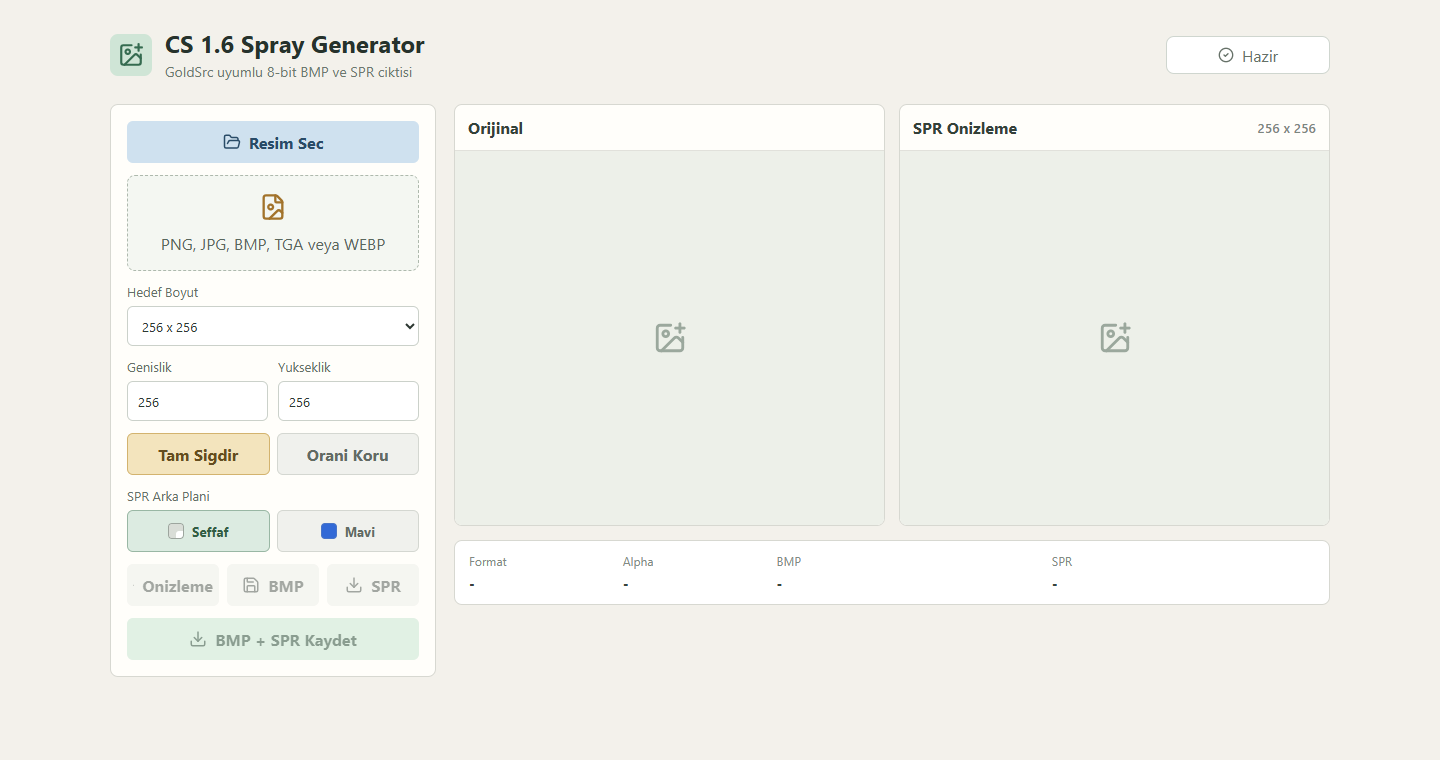Click the CS 1.6 Spray Generator title
The height and width of the screenshot is (760, 1440).
(295, 45)
